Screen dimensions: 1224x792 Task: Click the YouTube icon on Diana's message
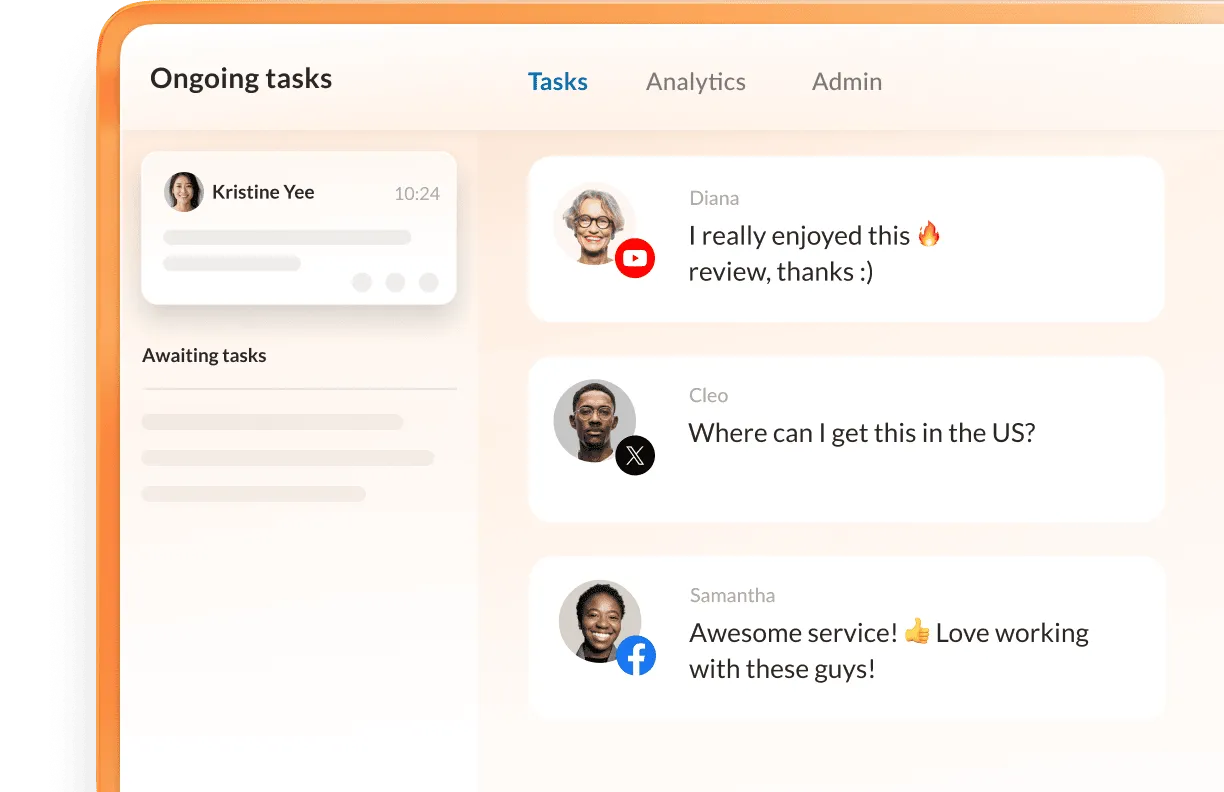coord(635,258)
